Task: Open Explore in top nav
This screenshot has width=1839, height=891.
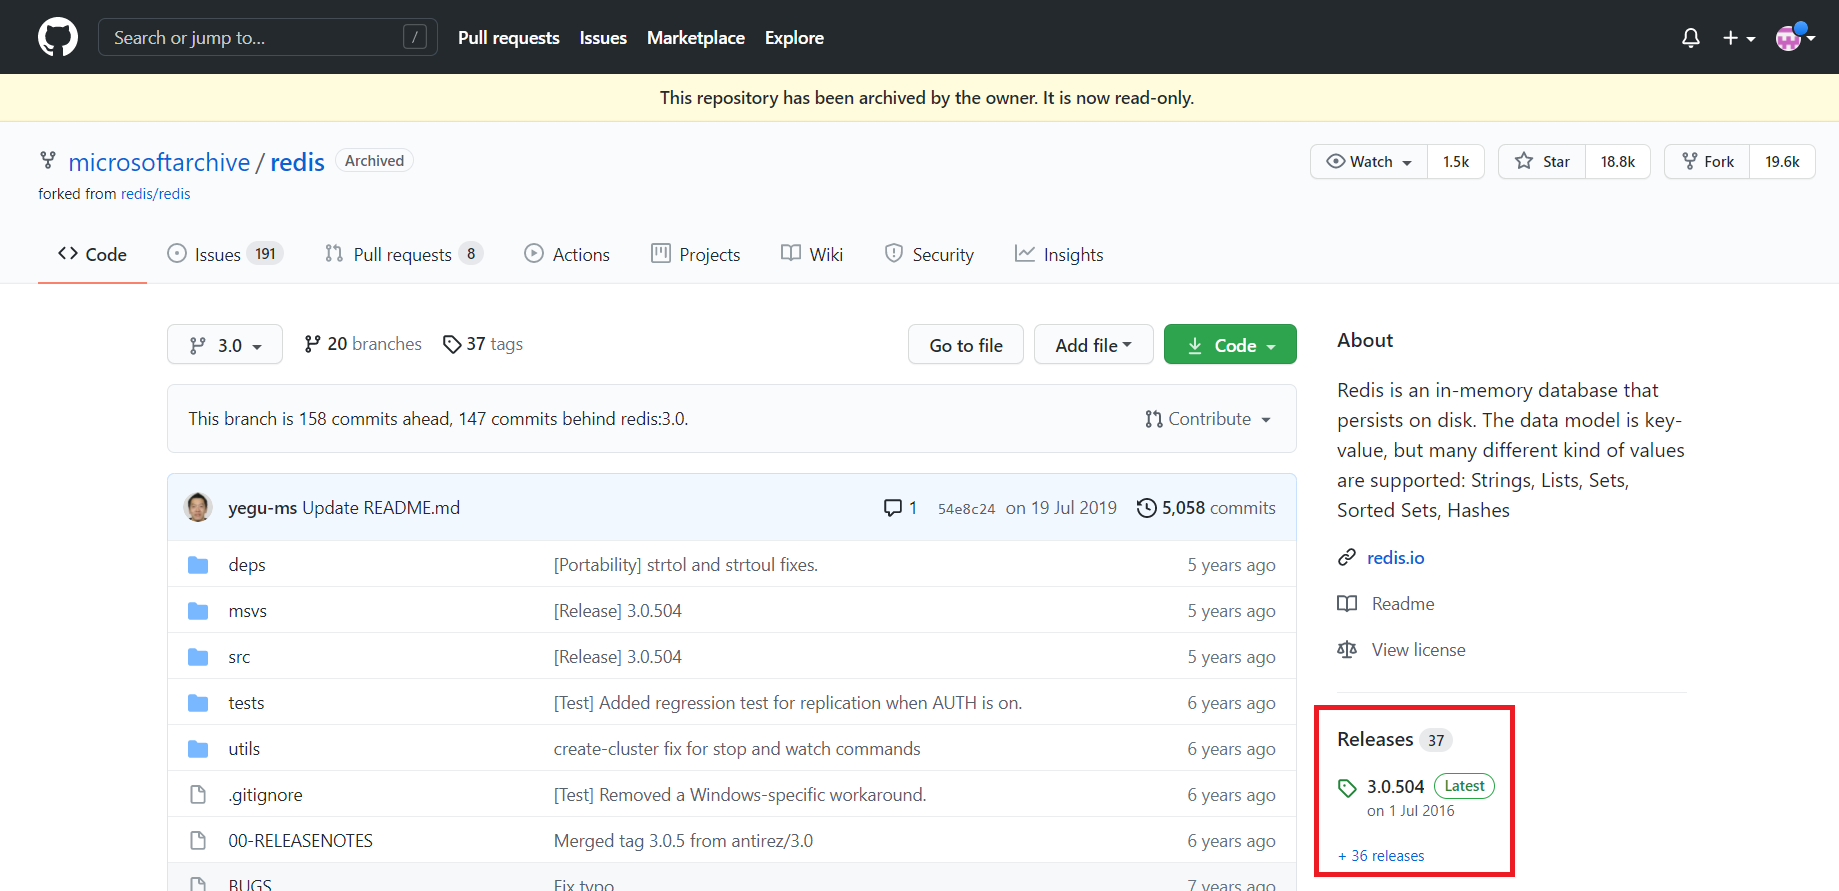Action: 794,38
